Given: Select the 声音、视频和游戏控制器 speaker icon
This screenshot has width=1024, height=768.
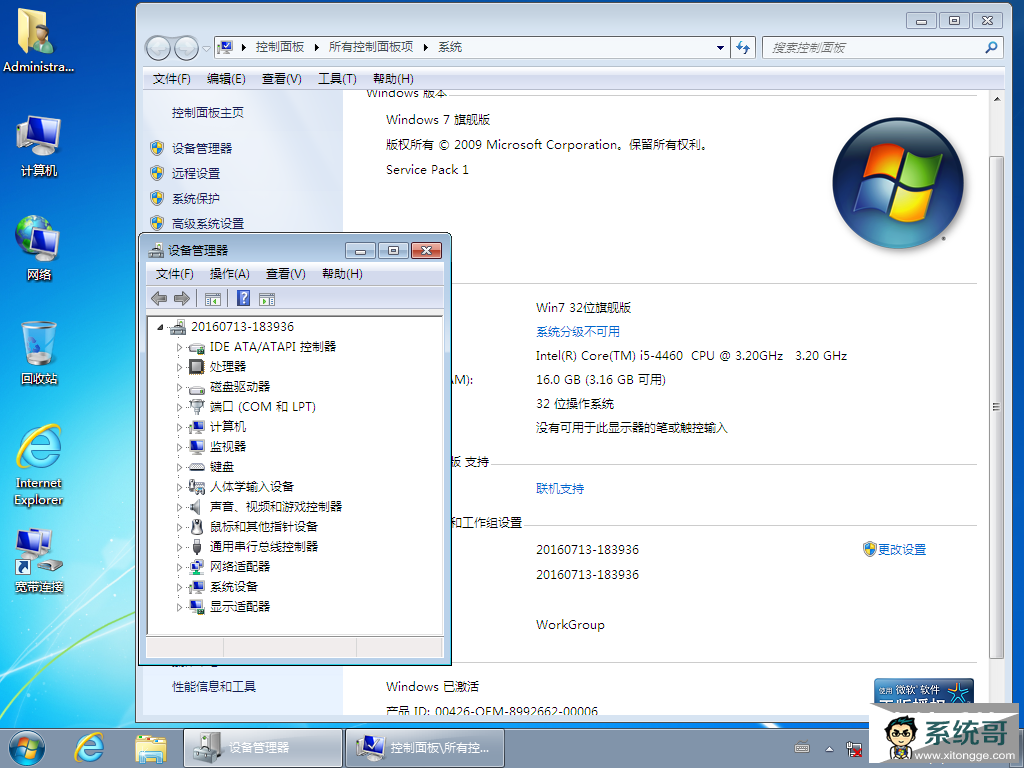Looking at the screenshot, I should point(195,507).
